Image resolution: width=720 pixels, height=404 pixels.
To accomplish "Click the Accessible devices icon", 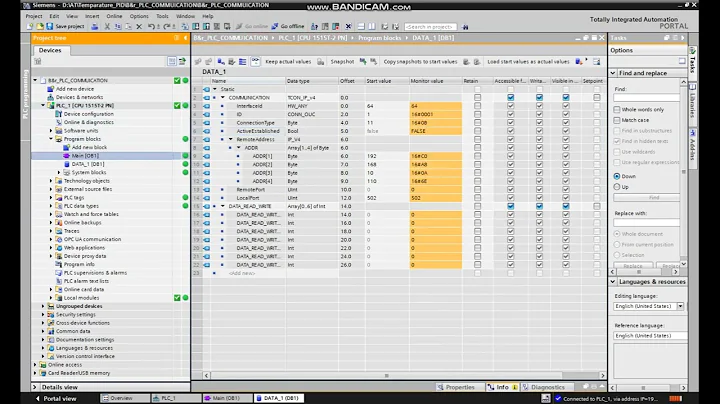I will (x=315, y=26).
